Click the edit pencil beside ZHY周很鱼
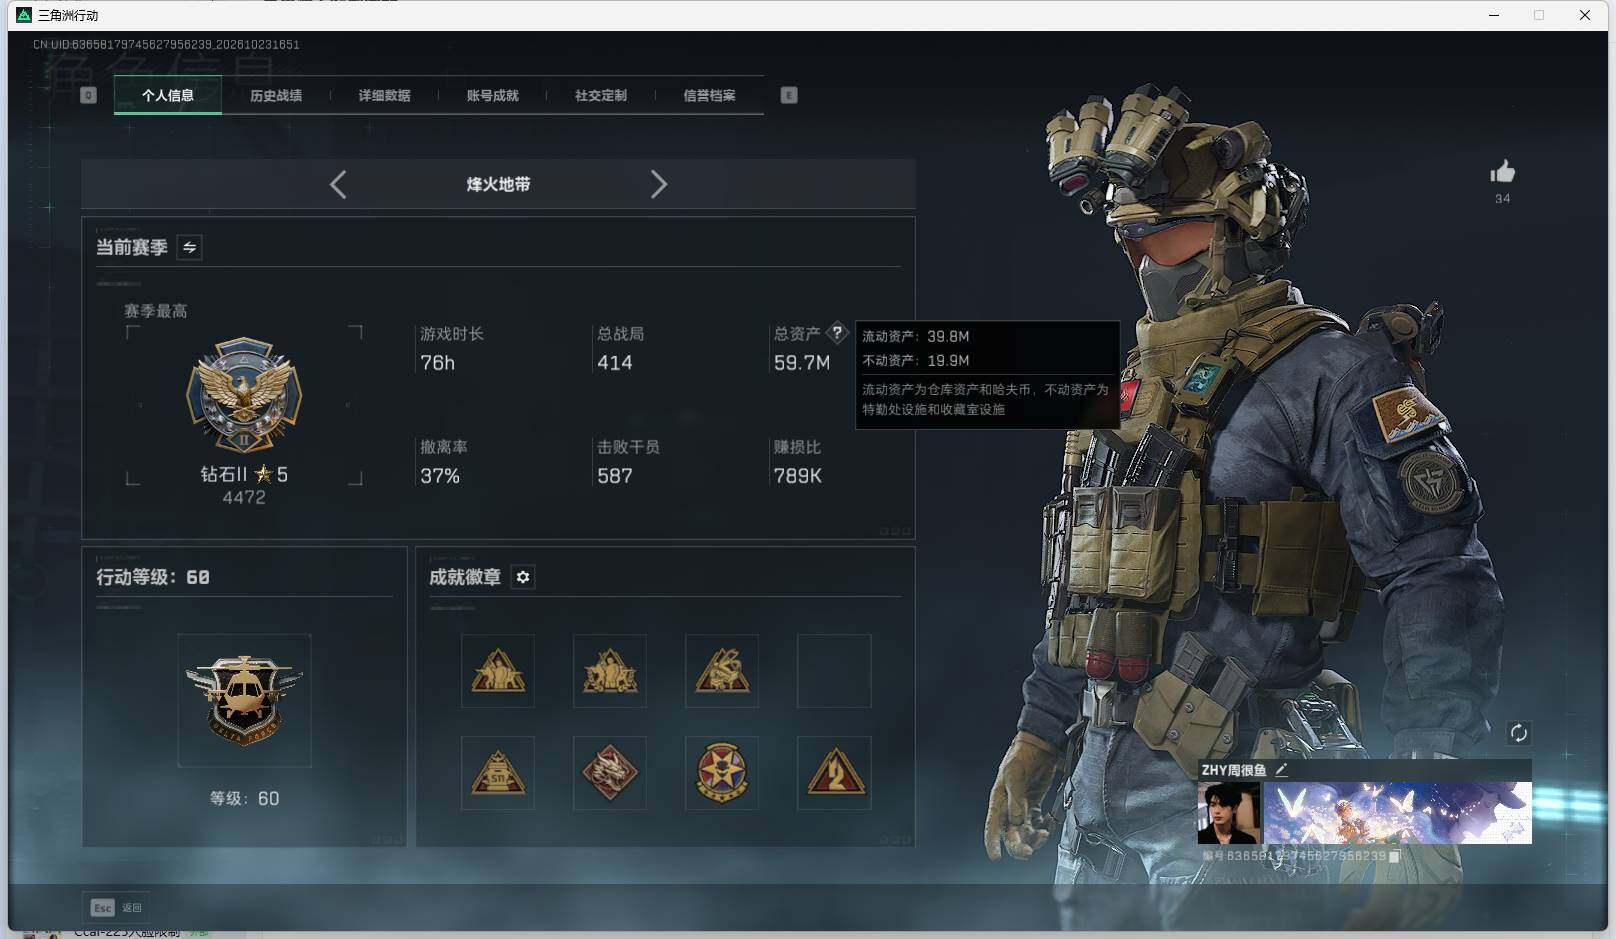The height and width of the screenshot is (939, 1616). pos(1281,769)
